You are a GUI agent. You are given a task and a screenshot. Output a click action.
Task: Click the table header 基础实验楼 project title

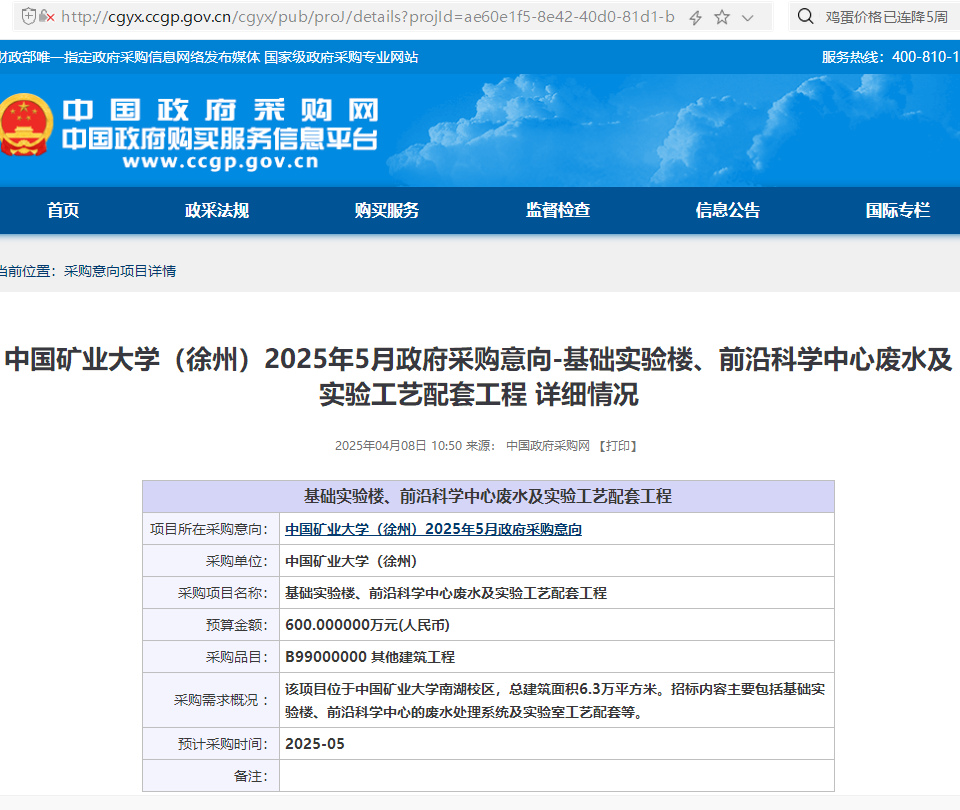[x=488, y=496]
